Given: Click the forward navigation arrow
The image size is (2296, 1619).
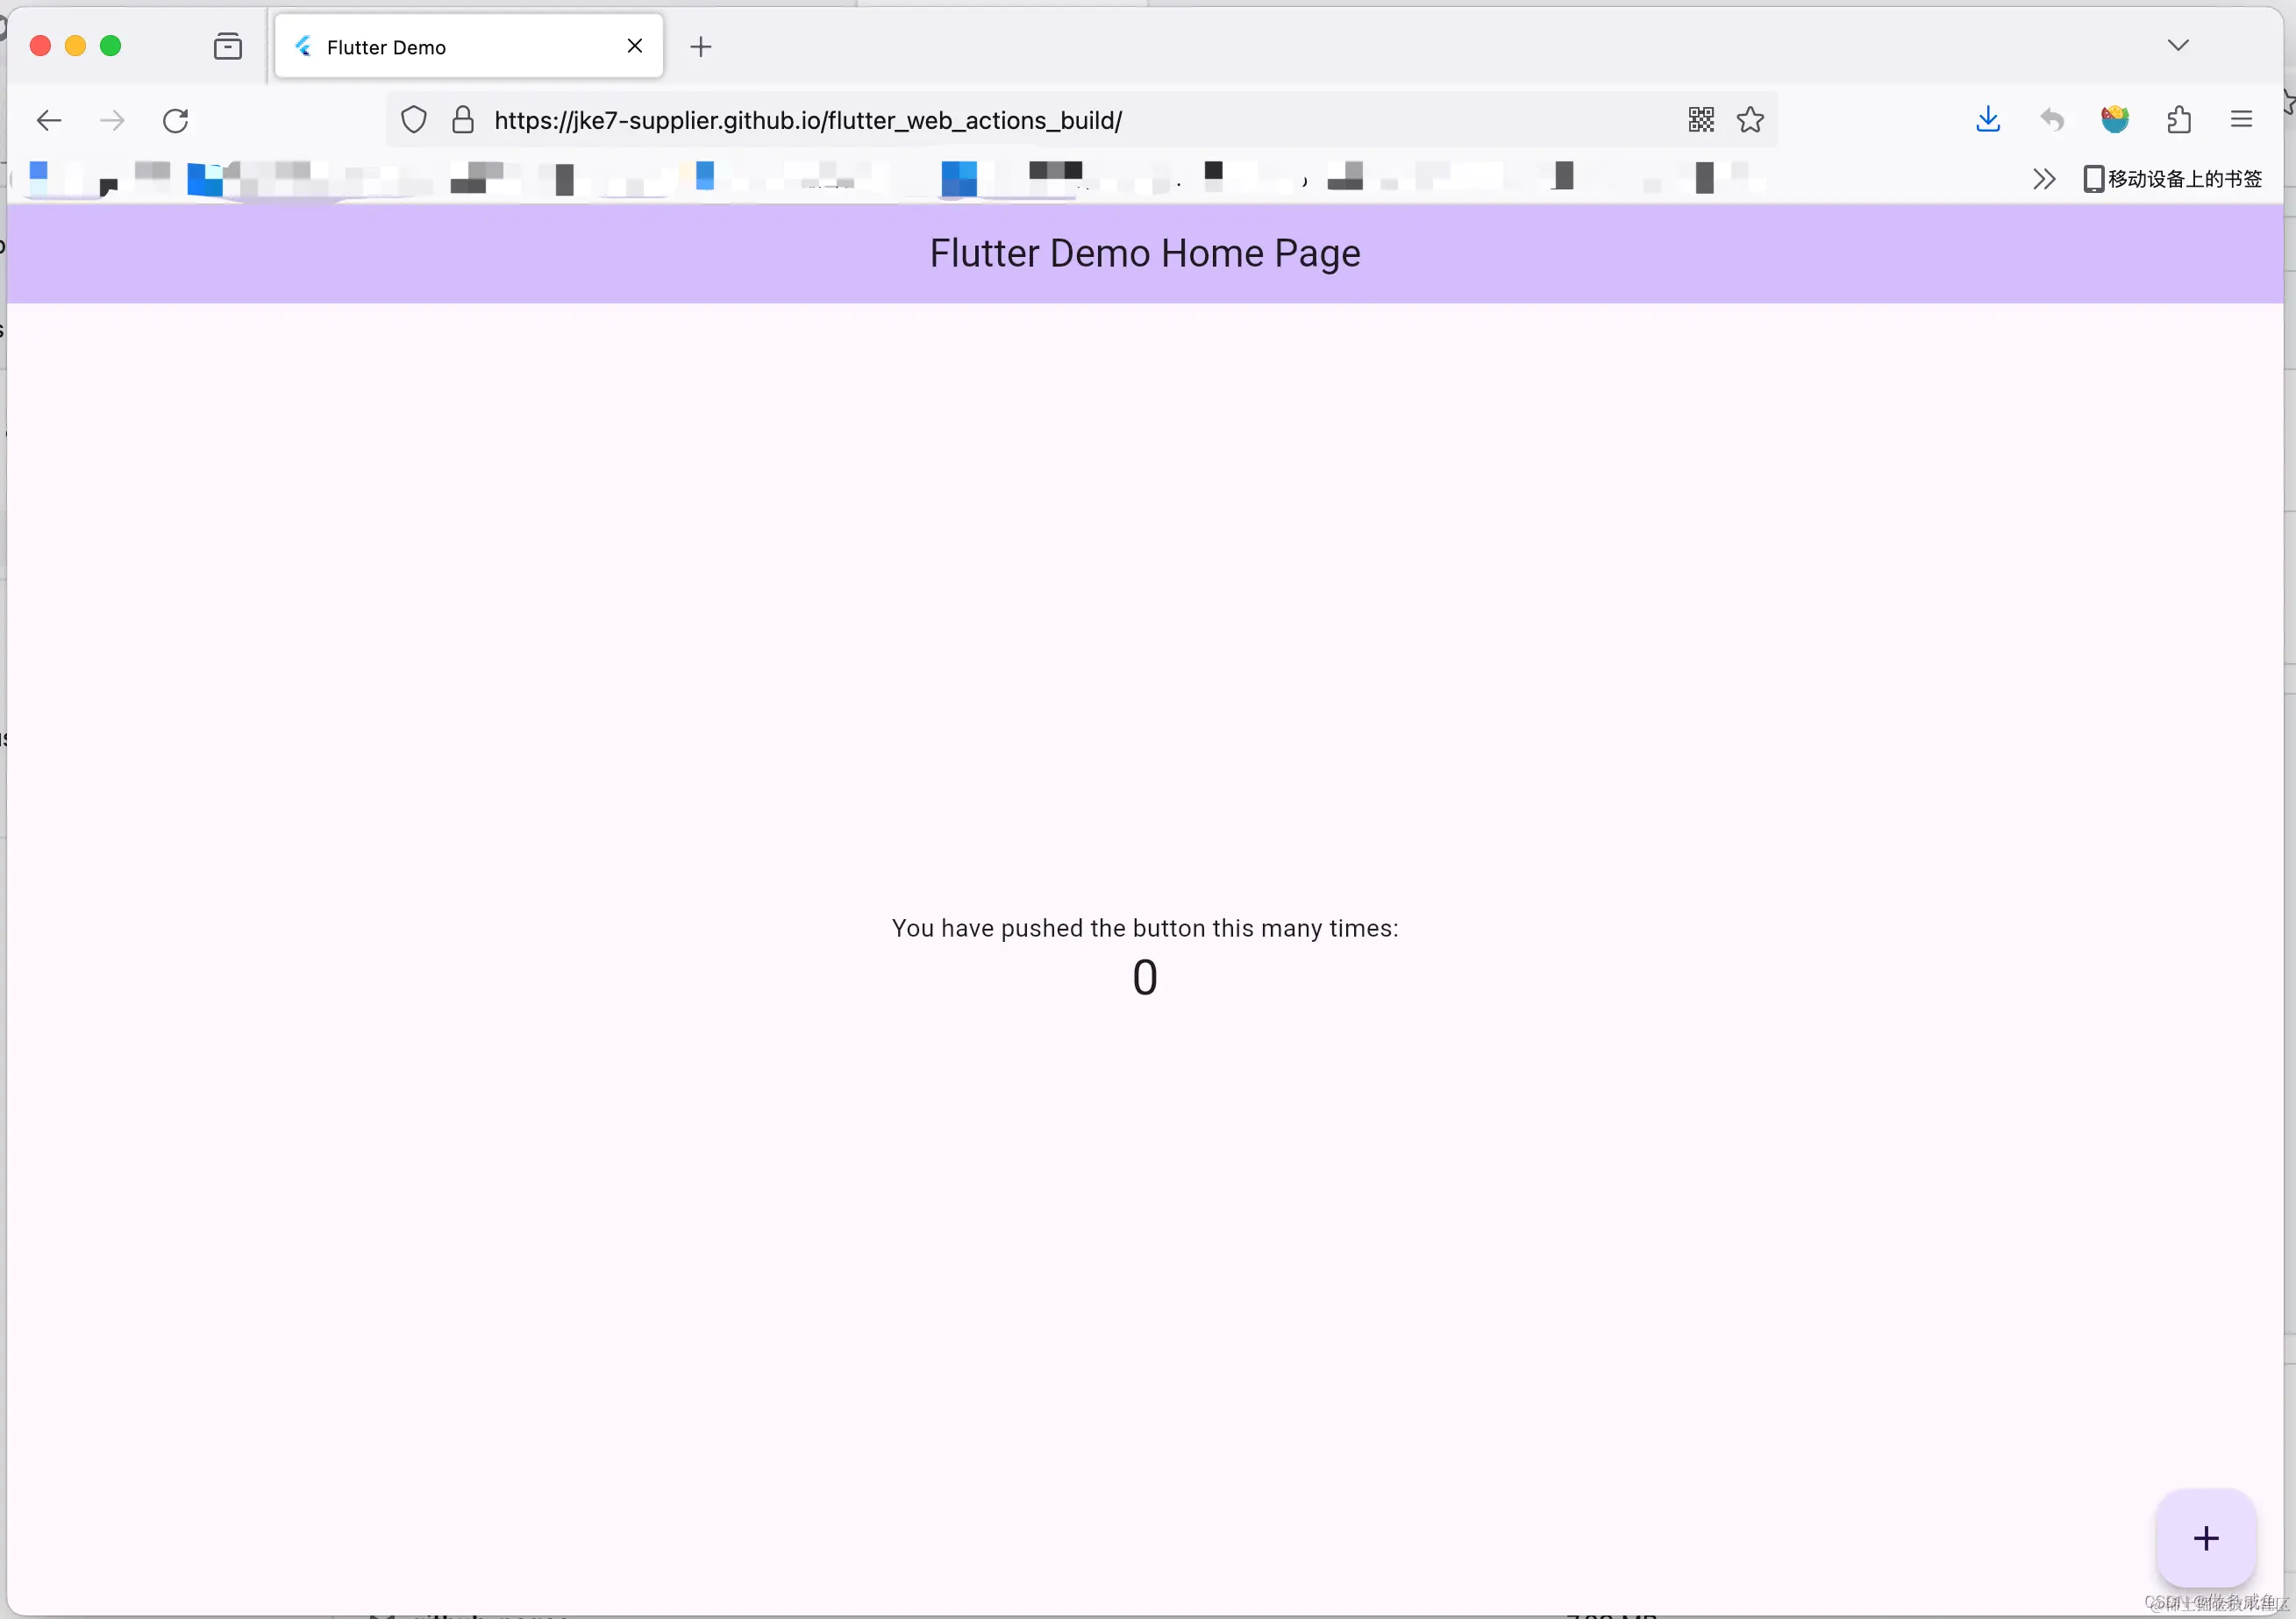Looking at the screenshot, I should 112,121.
